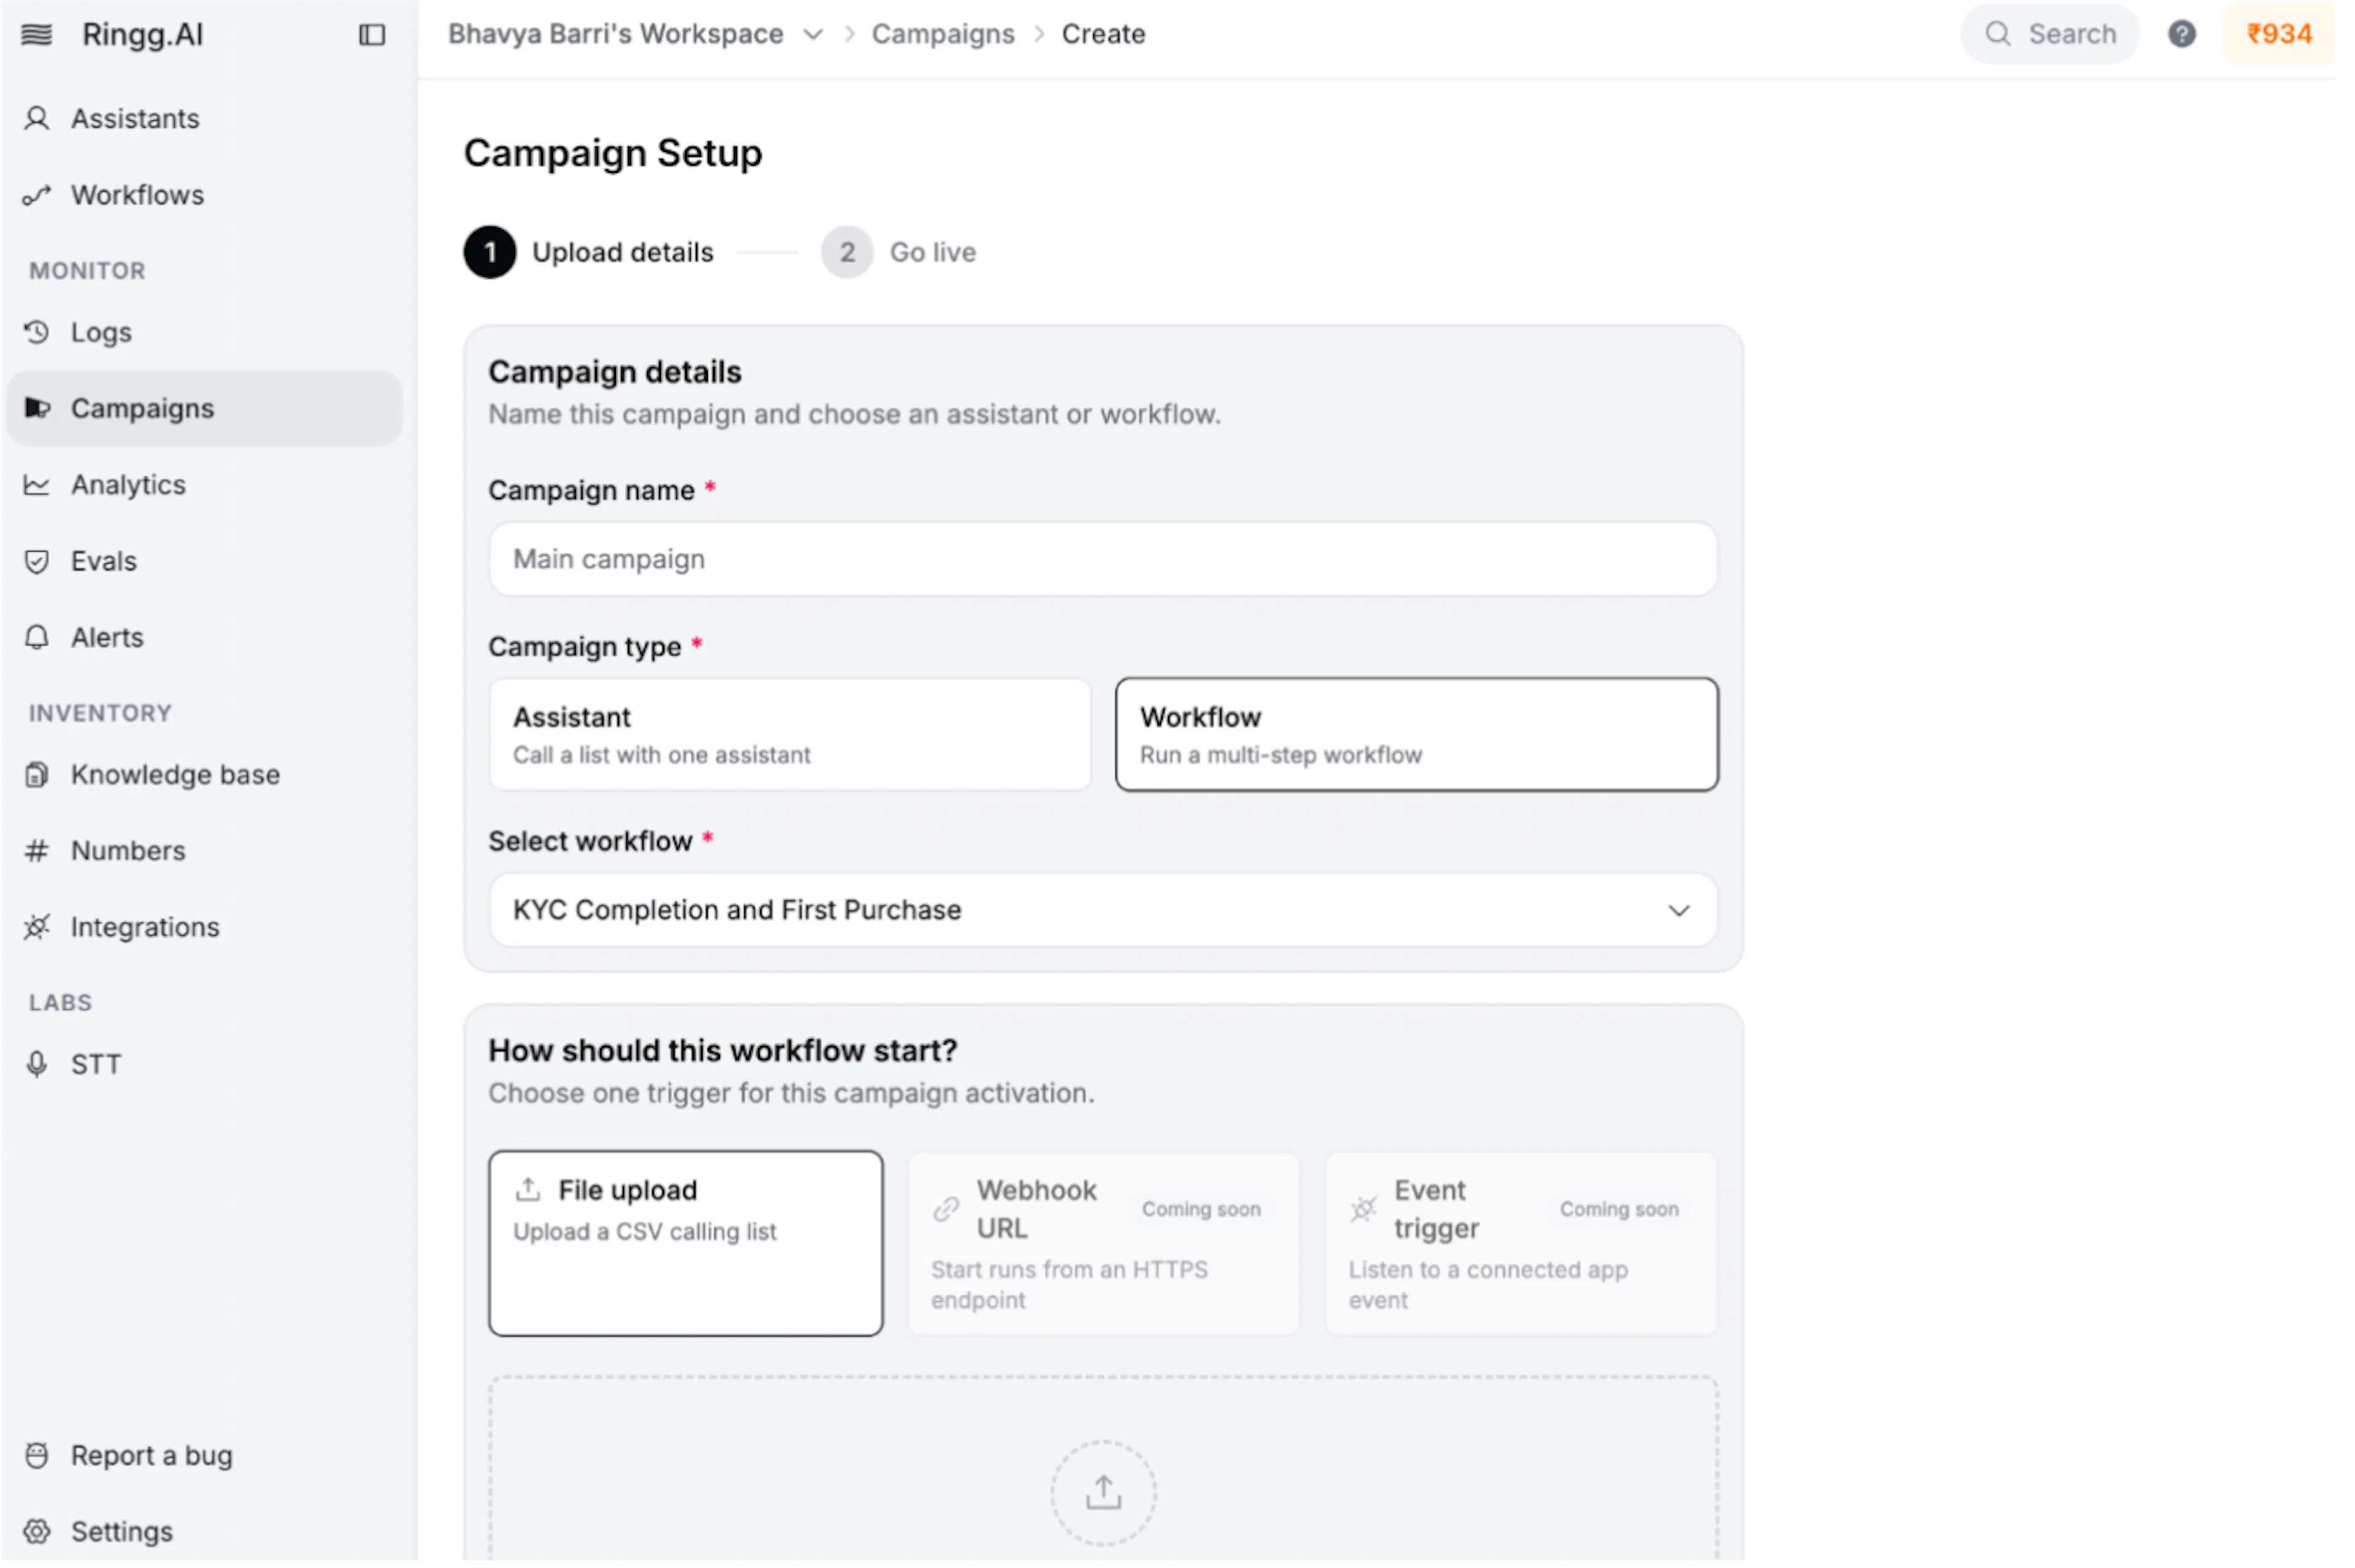Expand the workspace switcher chevron
2355x1568 pixels.
click(813, 34)
